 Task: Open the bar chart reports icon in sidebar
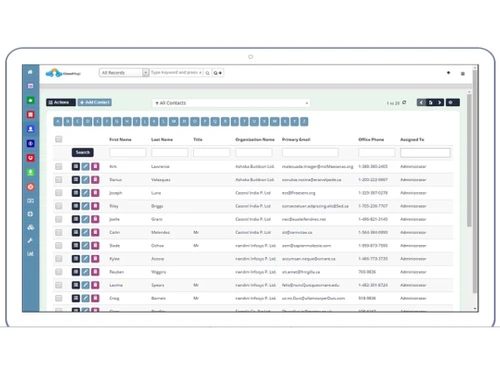(30, 254)
